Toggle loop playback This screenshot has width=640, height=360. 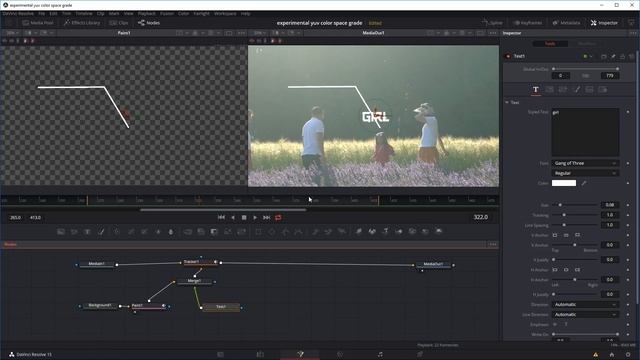click(x=278, y=218)
